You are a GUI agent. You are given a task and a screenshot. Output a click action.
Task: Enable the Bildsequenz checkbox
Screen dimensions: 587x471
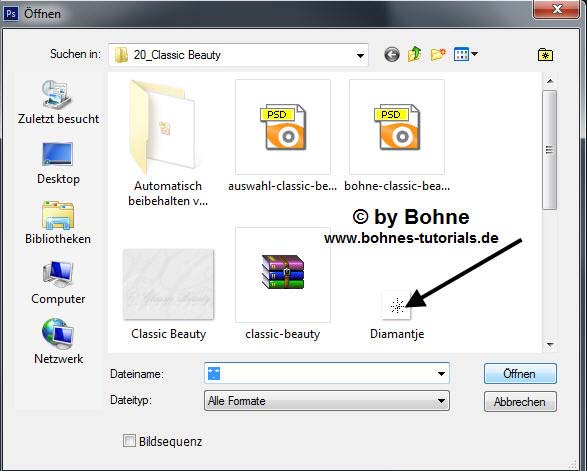129,440
